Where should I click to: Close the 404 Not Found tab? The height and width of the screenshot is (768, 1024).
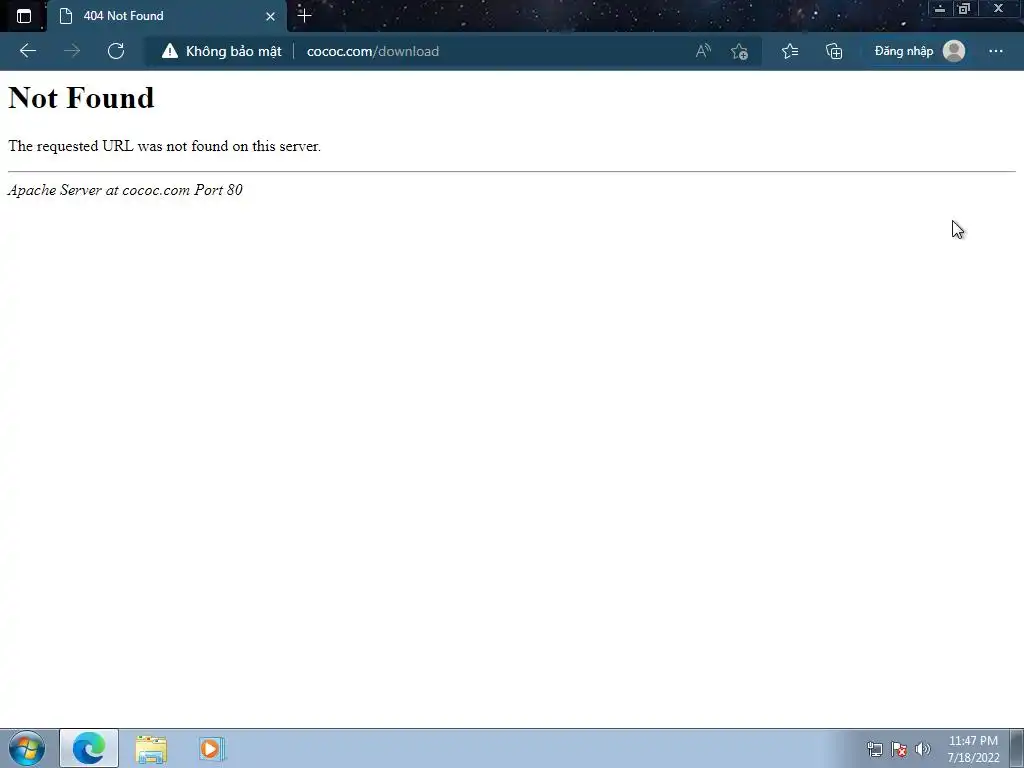270,16
